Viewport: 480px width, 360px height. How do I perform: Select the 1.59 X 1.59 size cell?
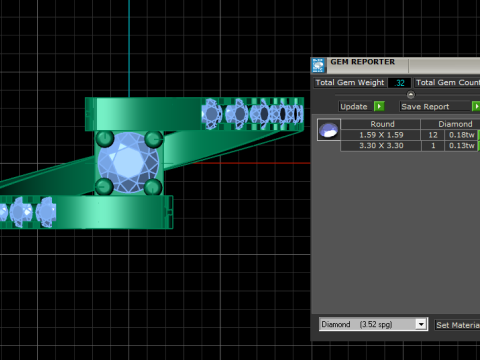click(381, 135)
